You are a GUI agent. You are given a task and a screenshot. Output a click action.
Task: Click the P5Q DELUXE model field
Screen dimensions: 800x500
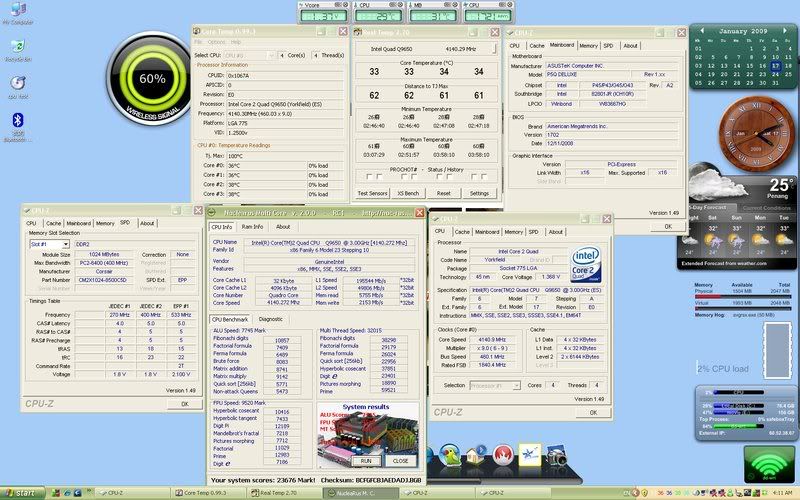tap(588, 74)
